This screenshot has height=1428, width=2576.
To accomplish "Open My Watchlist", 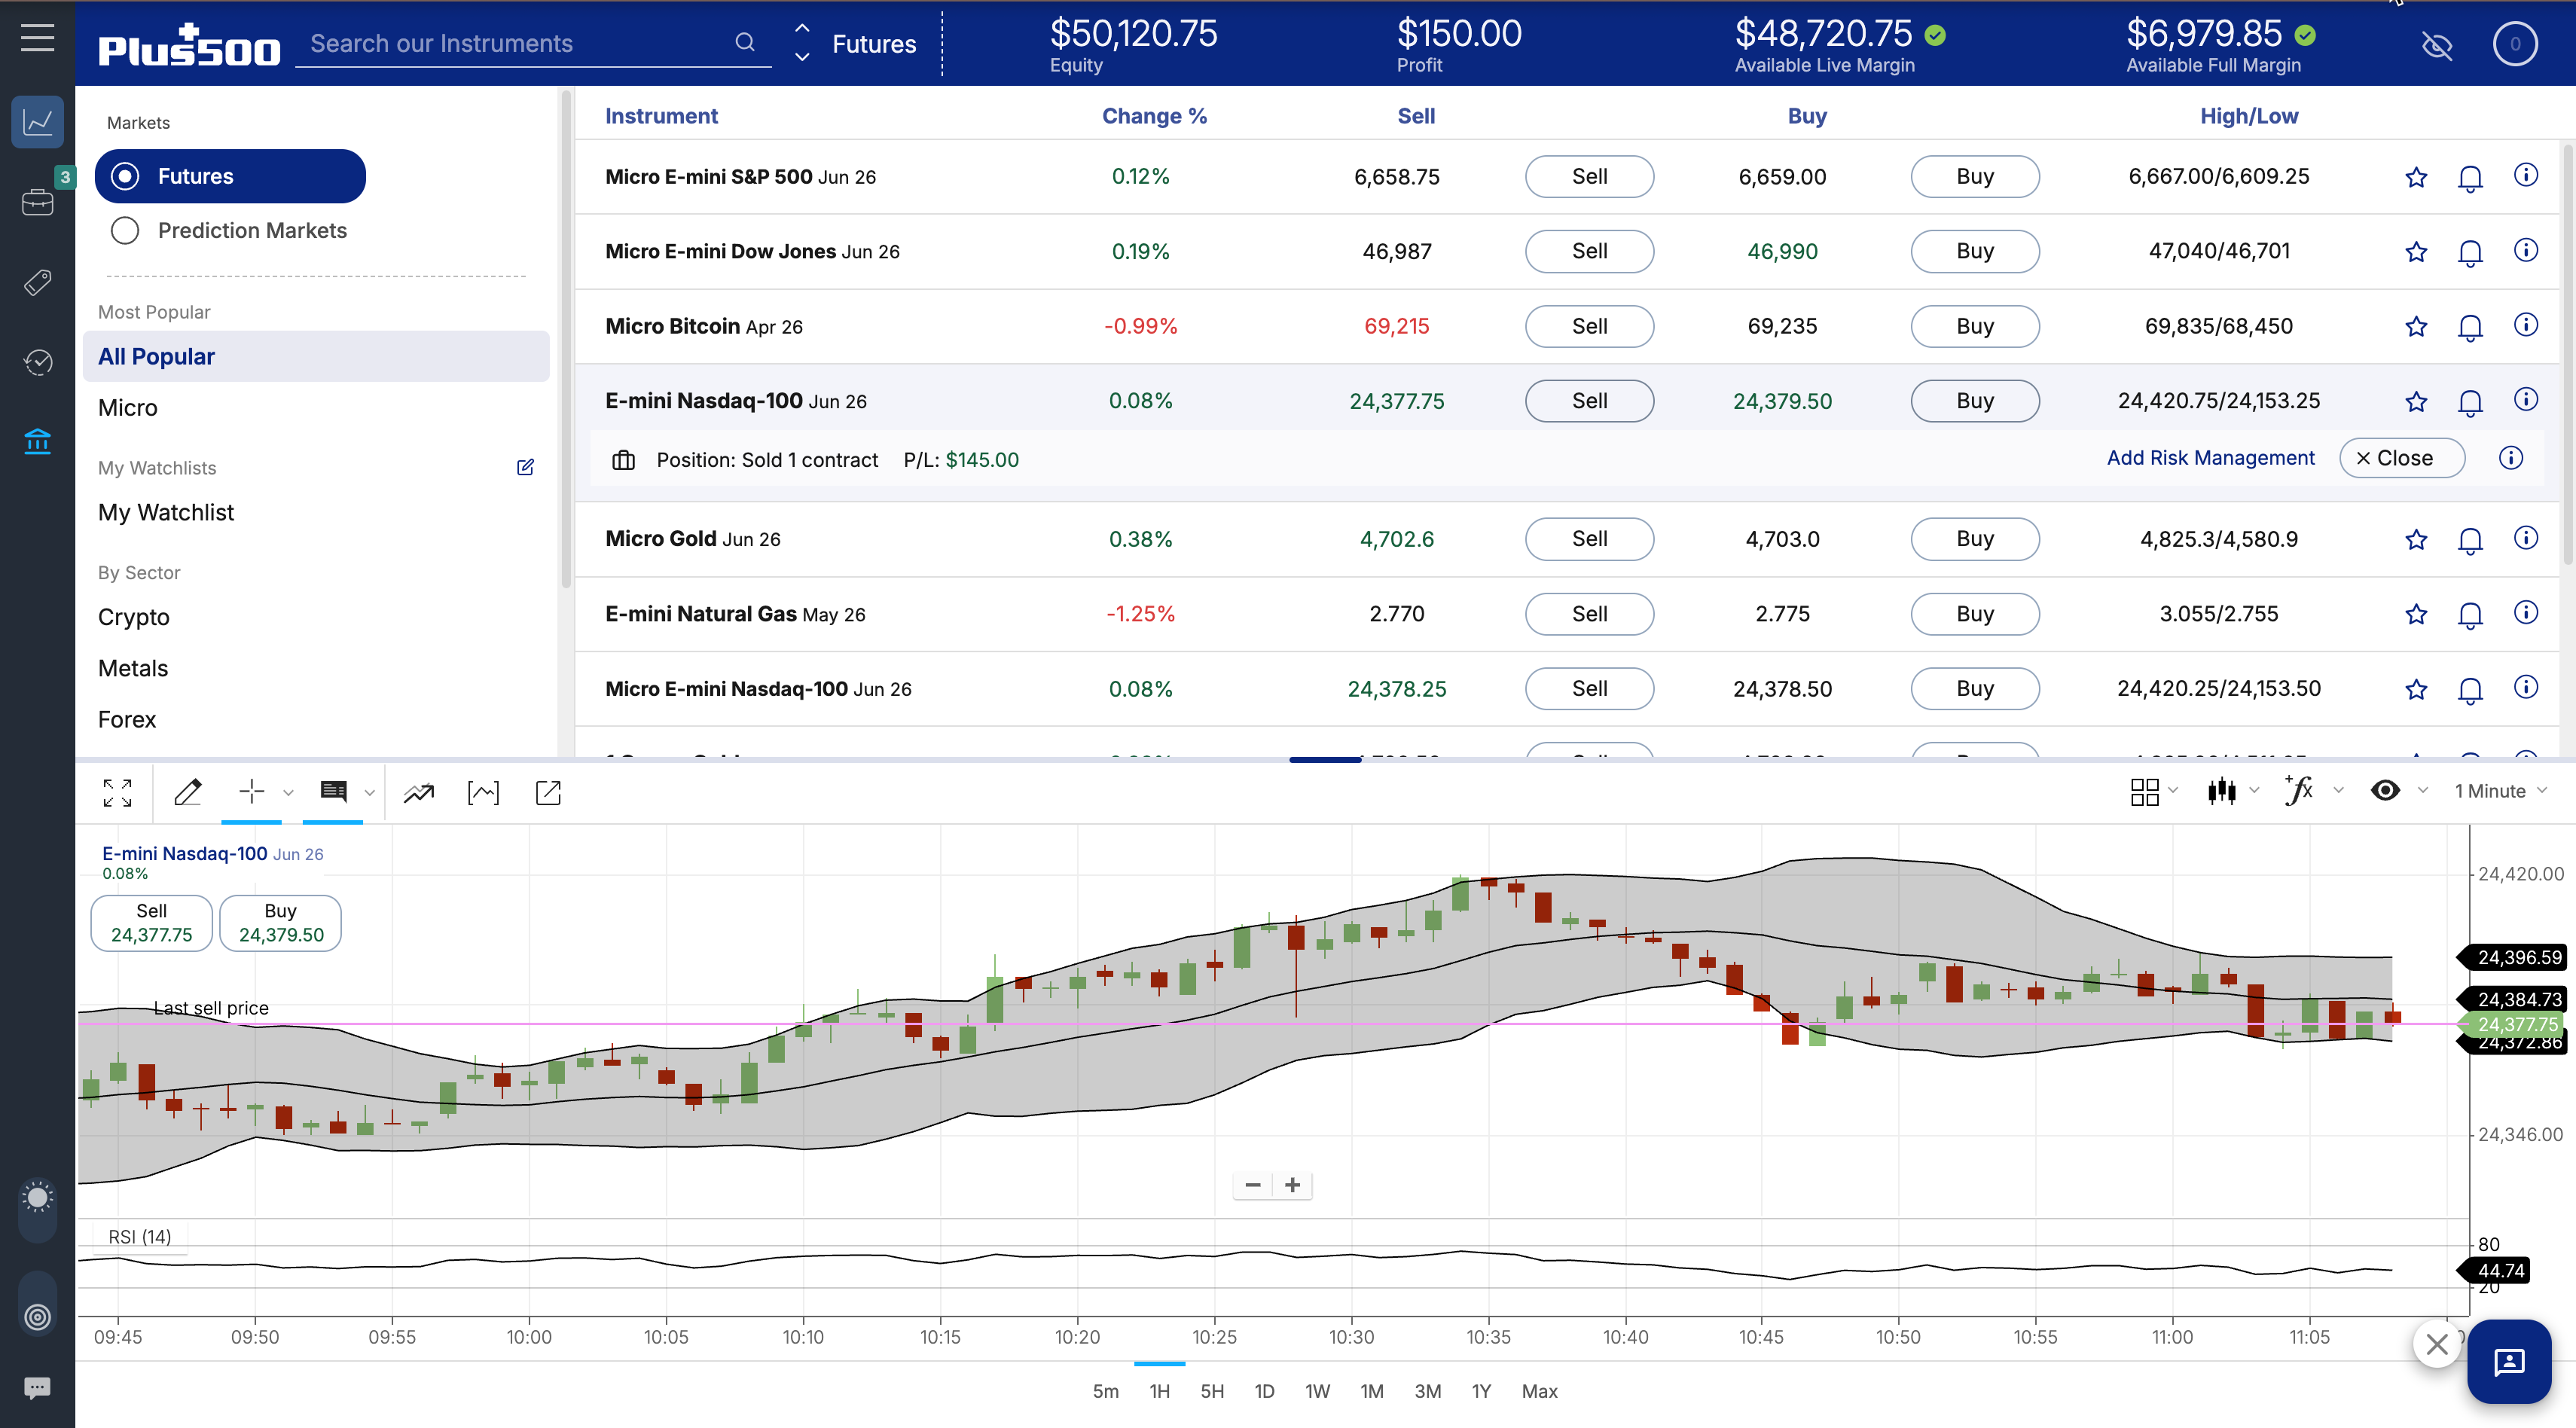I will point(166,512).
